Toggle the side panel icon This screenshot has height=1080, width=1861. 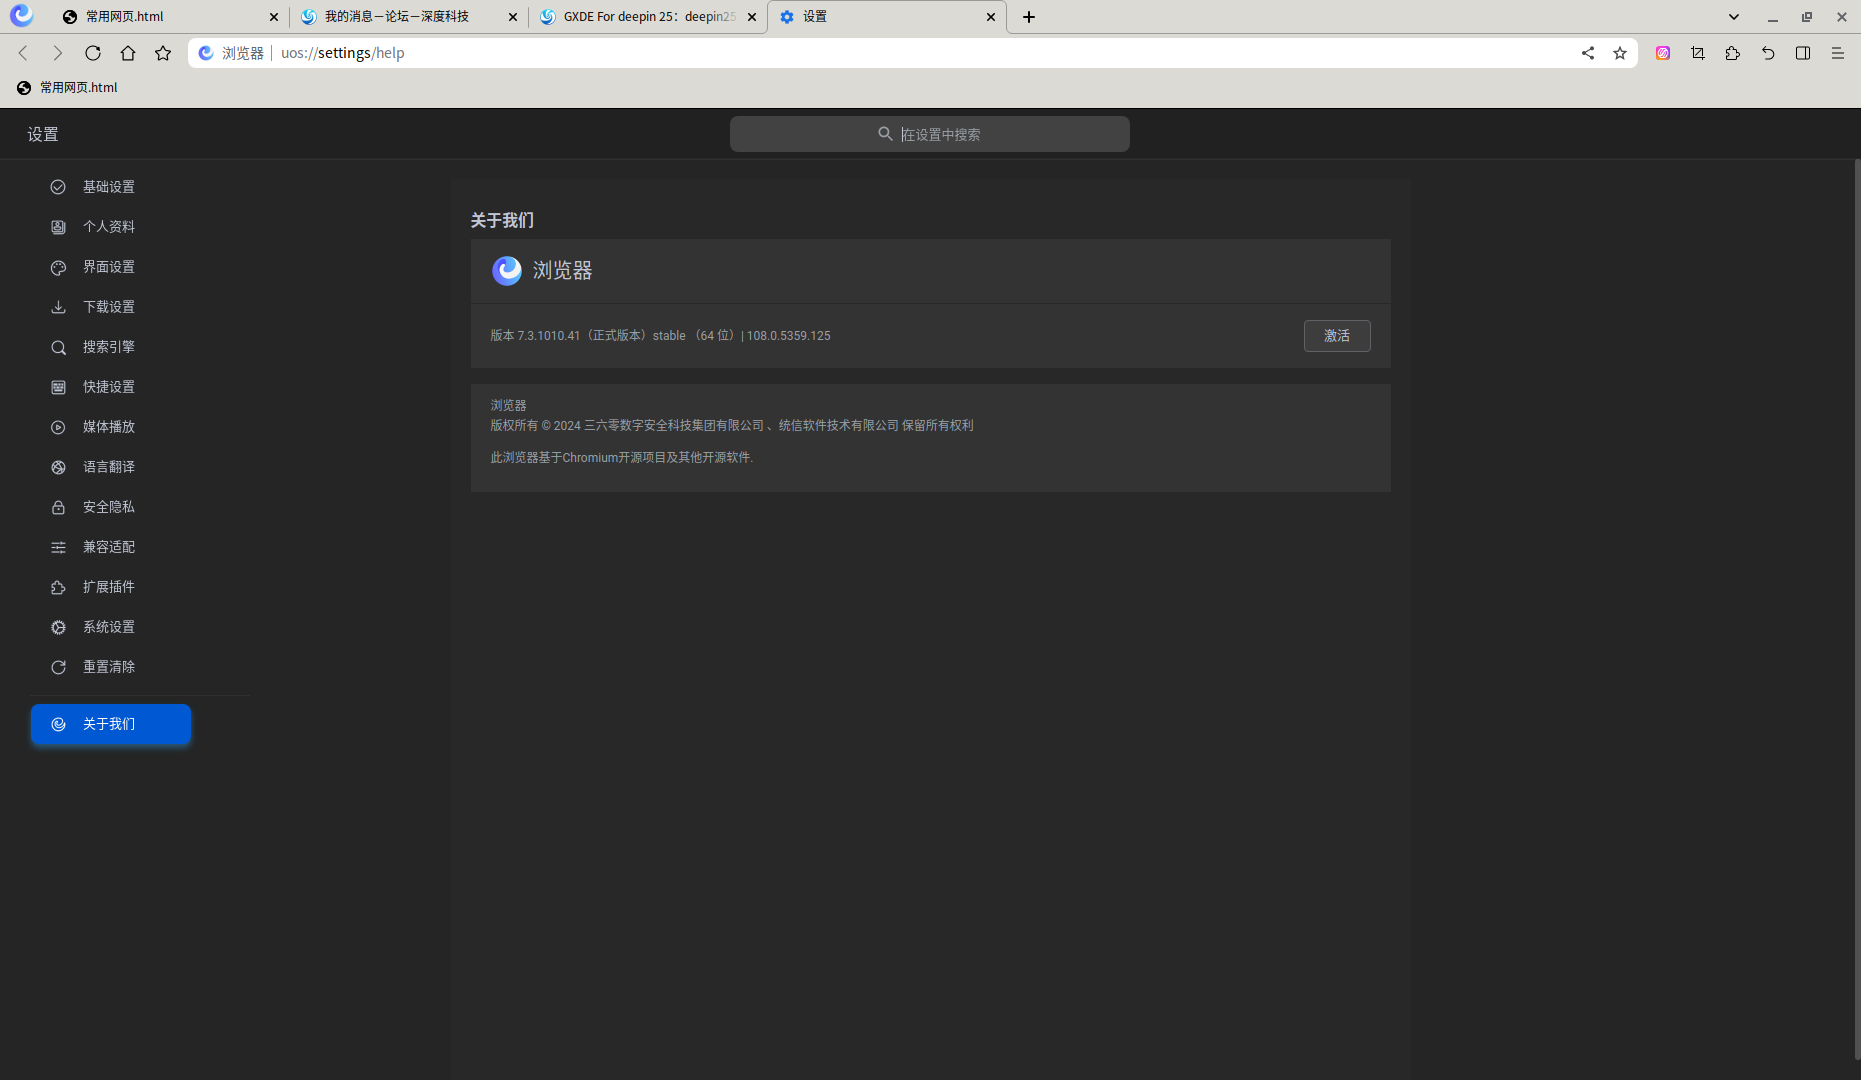coord(1803,53)
